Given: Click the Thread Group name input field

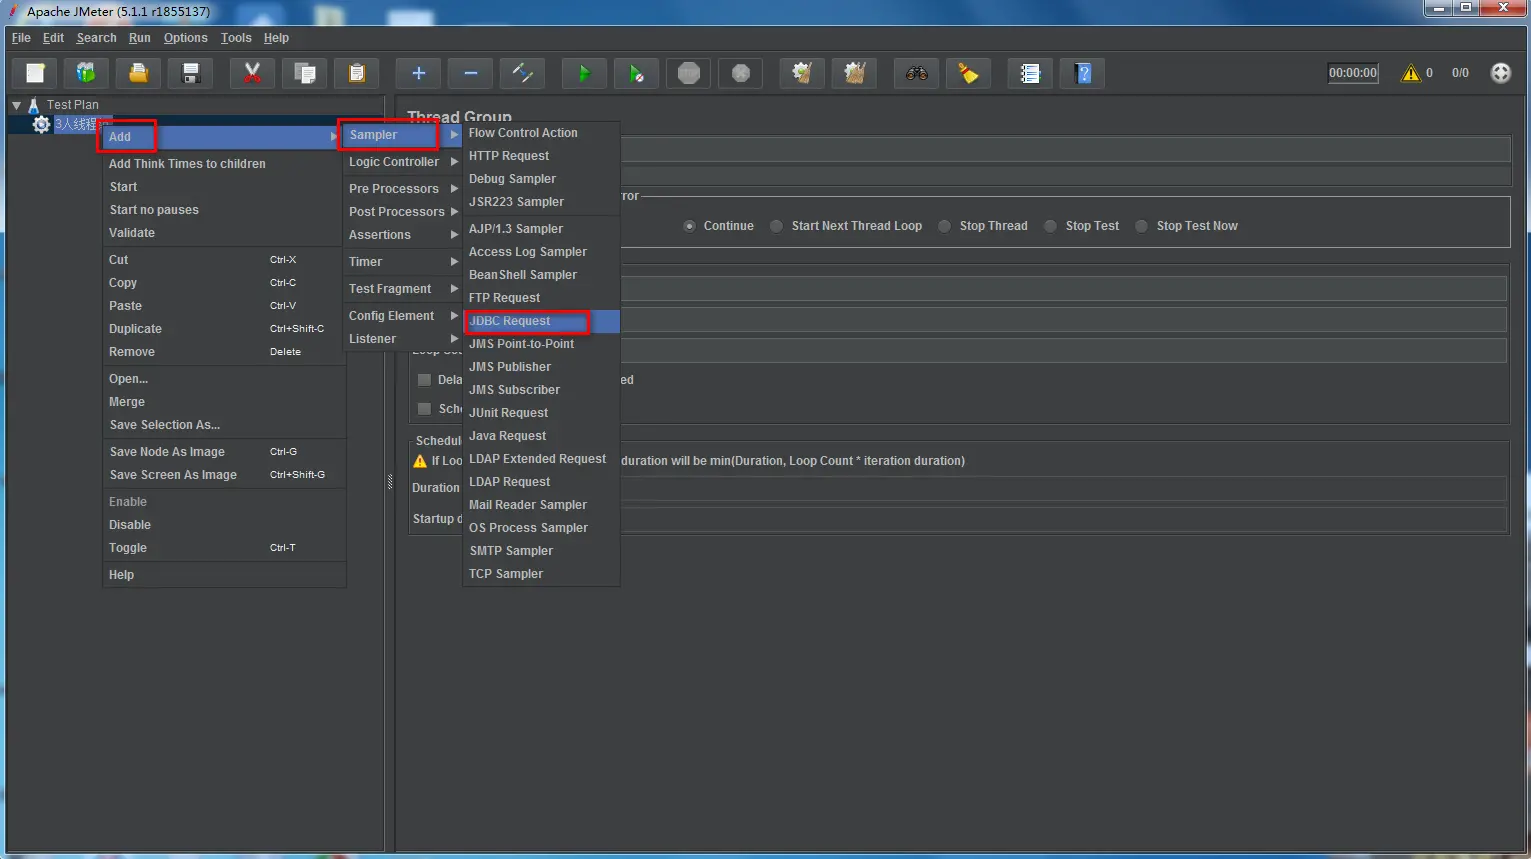Looking at the screenshot, I should [x=1065, y=150].
